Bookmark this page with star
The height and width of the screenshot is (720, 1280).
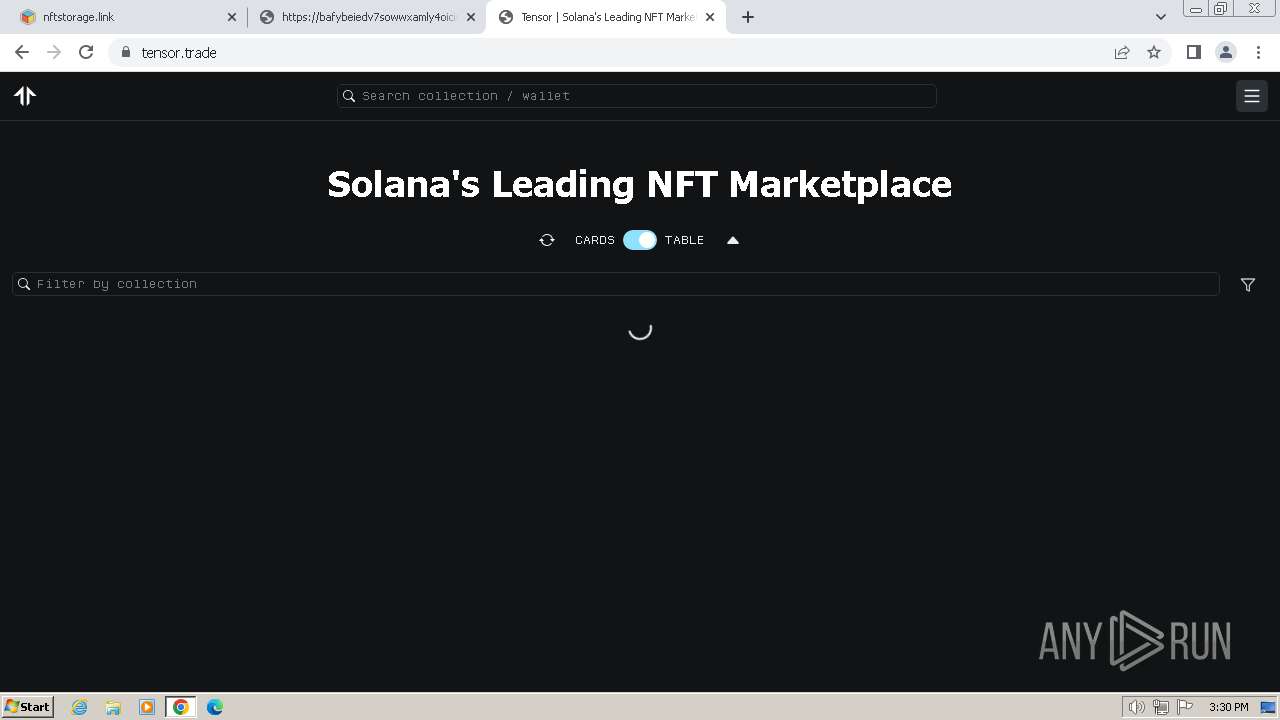1154,52
